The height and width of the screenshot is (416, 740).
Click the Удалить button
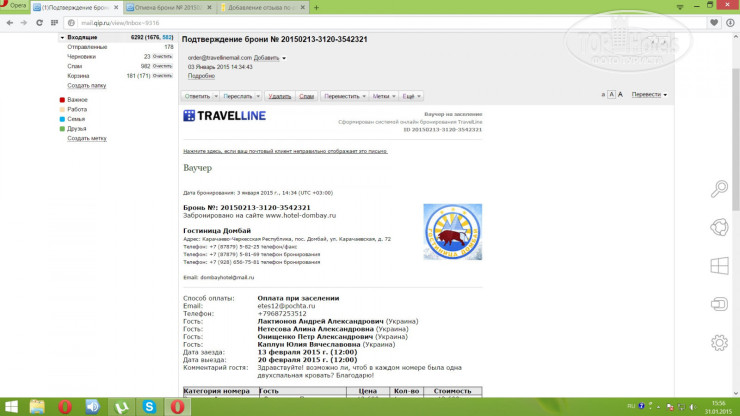coord(280,96)
